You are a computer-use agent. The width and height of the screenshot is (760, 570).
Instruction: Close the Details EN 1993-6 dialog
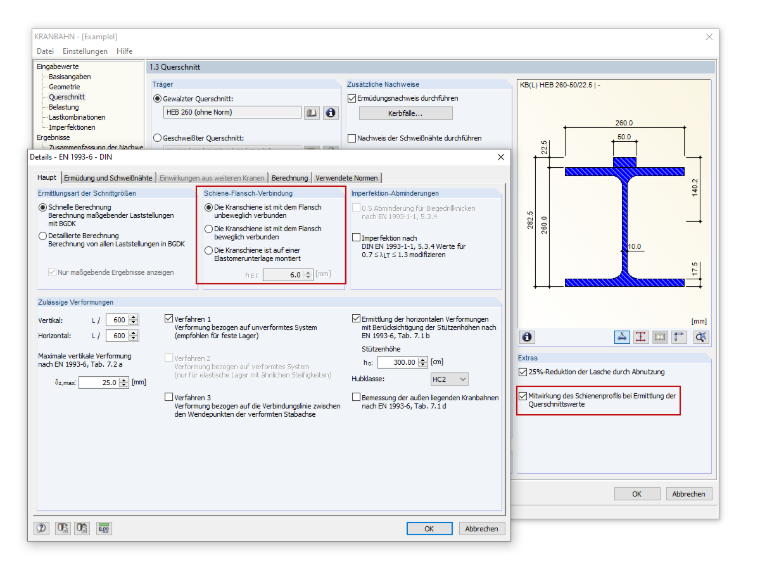tap(501, 157)
